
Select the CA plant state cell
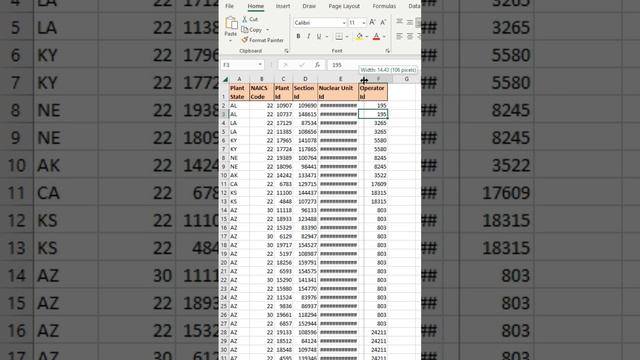tap(239, 184)
